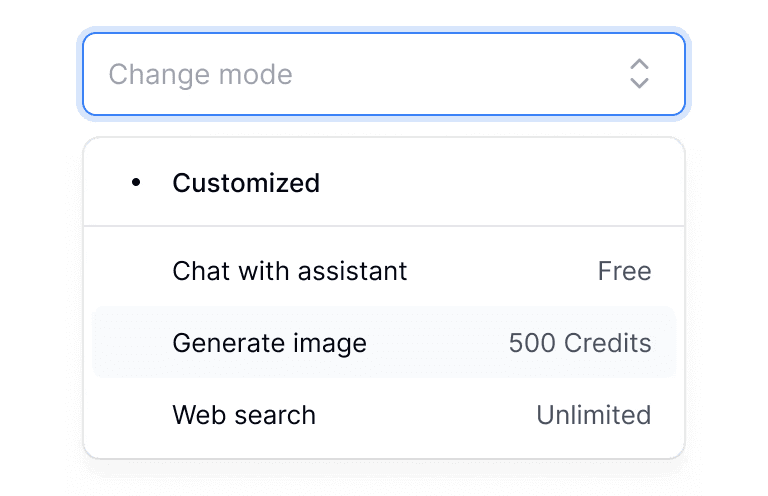Click the selected-item dot in the options list
768x496 pixels.
pos(136,183)
